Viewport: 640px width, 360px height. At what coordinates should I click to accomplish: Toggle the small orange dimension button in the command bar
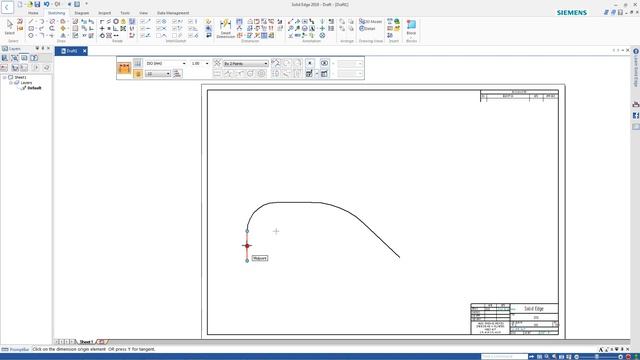(138, 74)
